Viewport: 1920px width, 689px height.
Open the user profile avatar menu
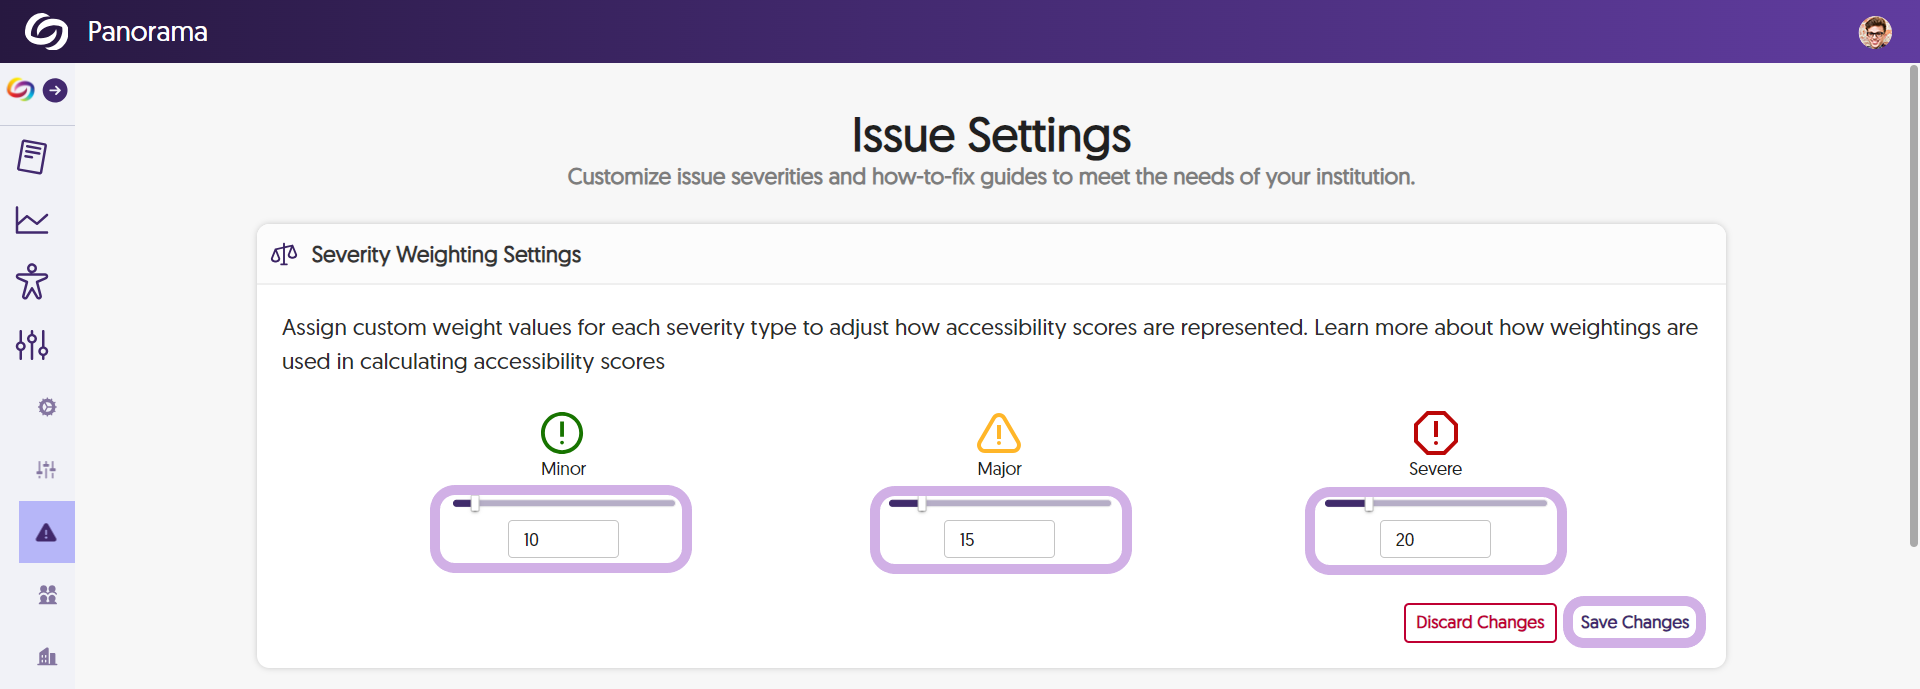point(1875,32)
